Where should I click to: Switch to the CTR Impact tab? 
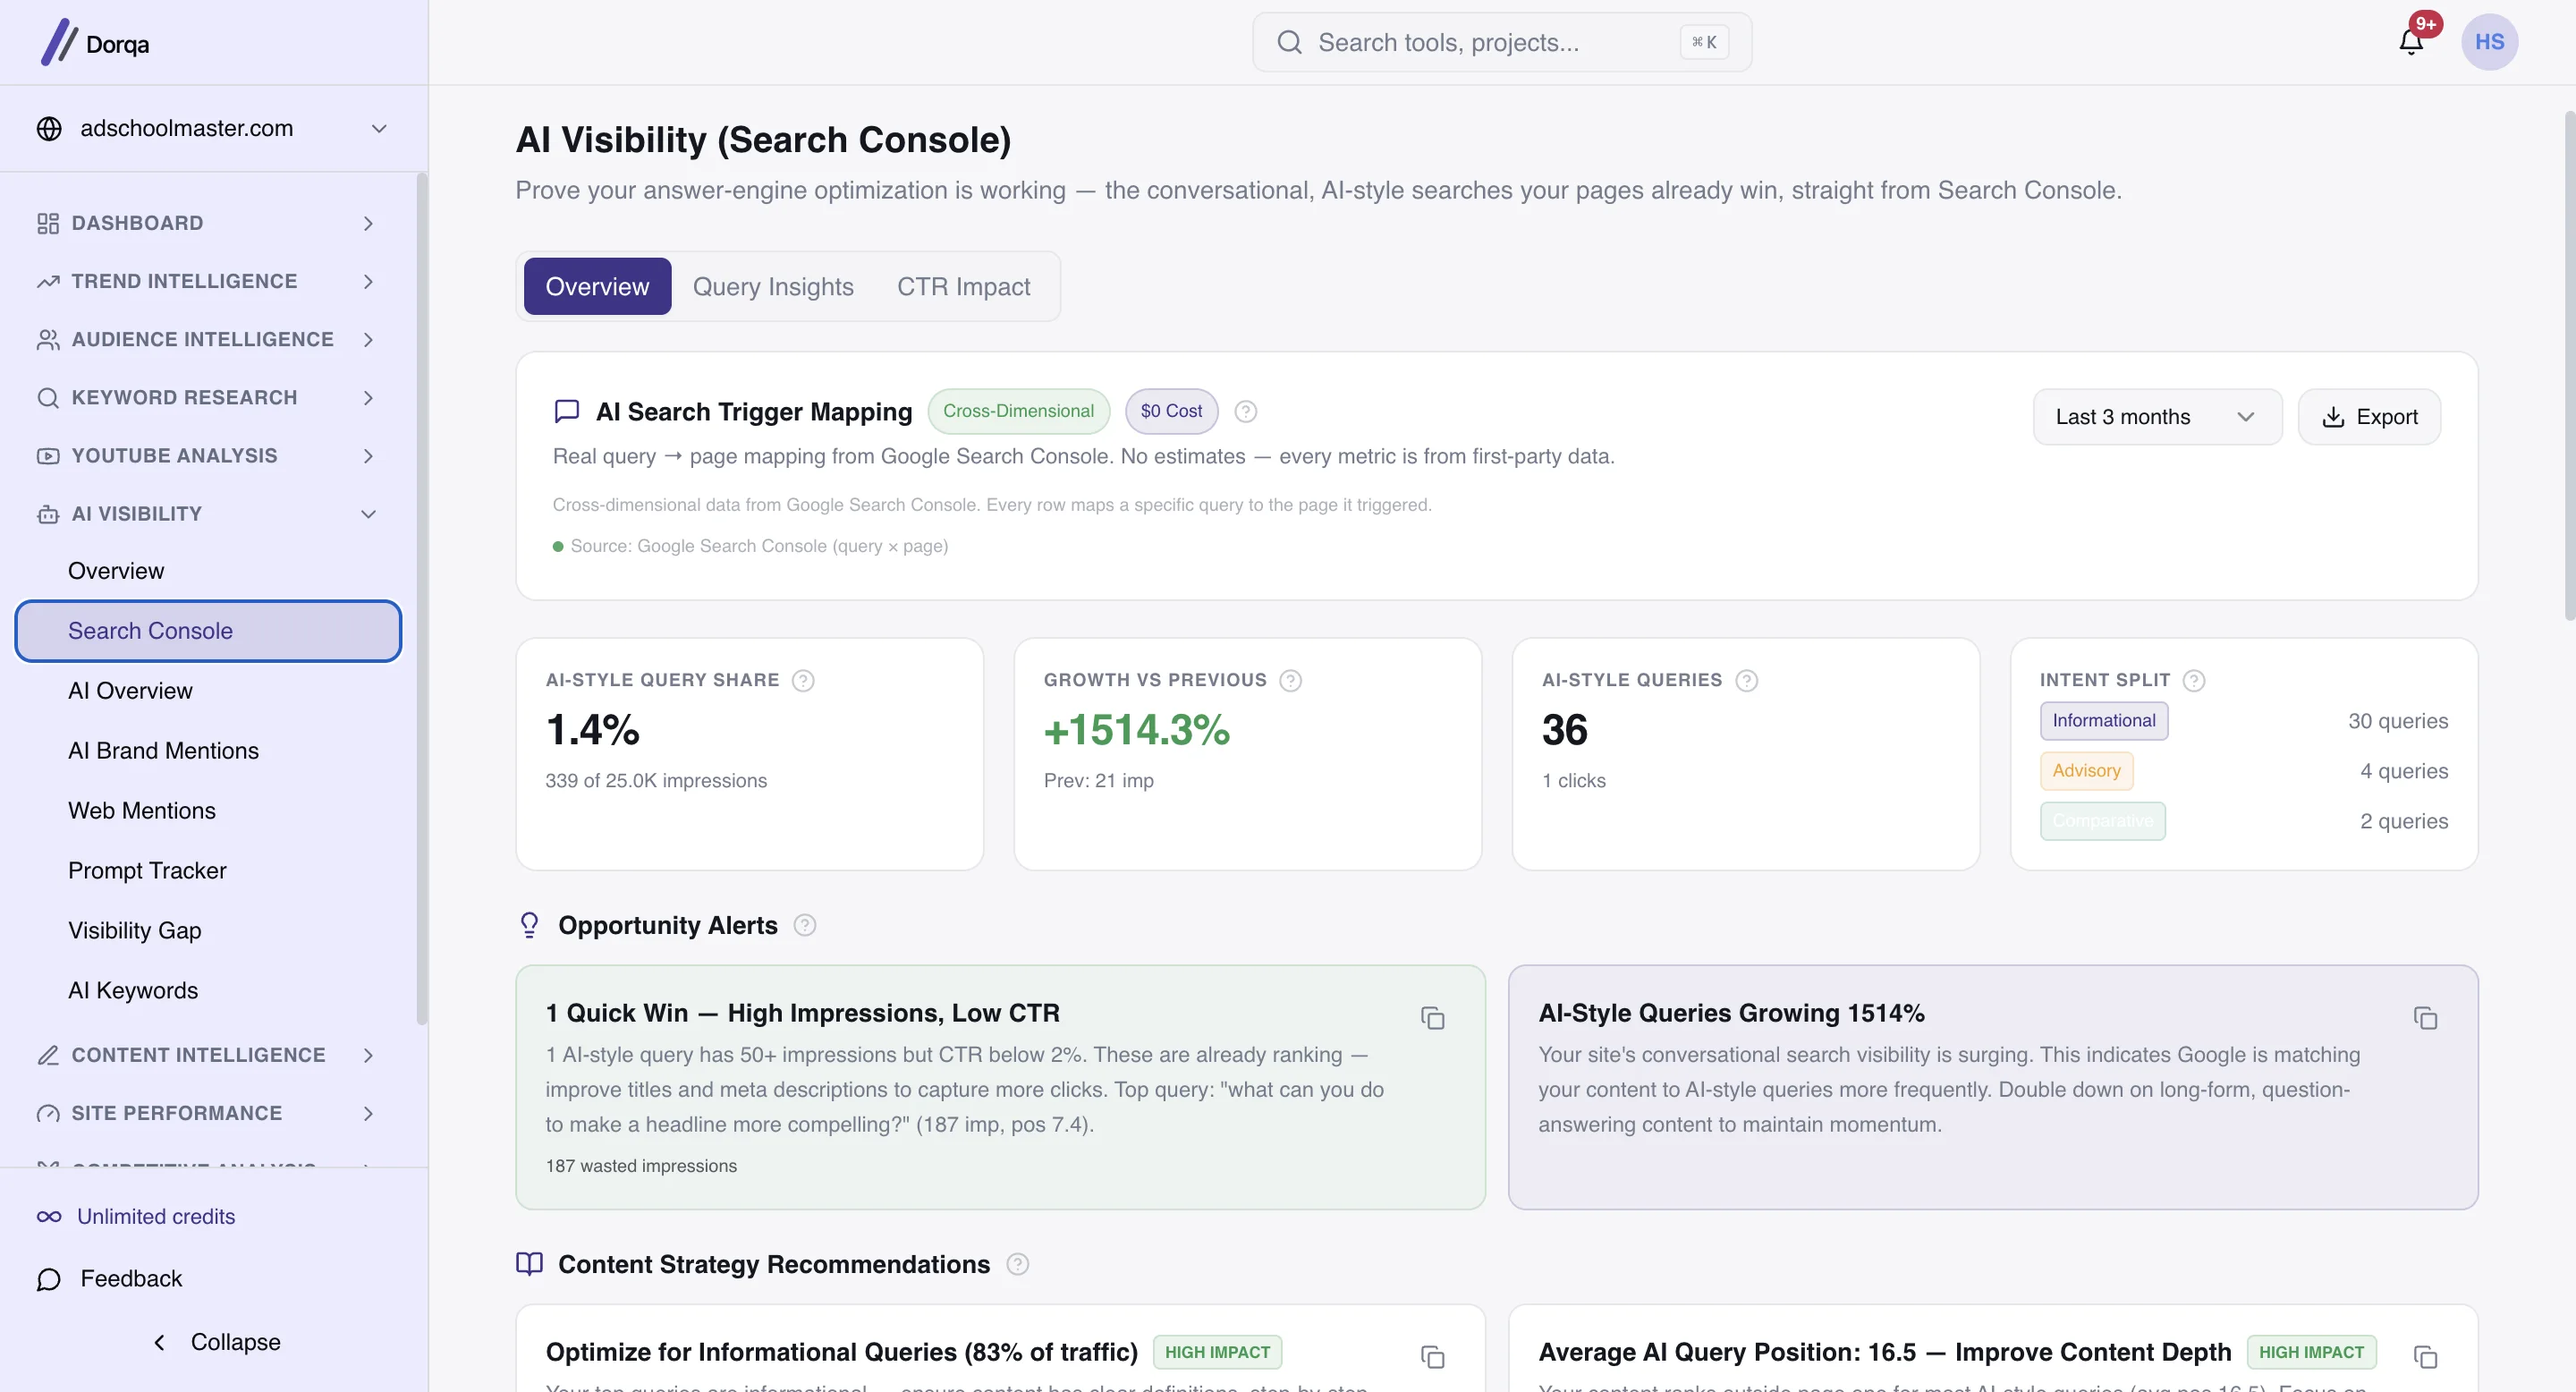tap(963, 287)
